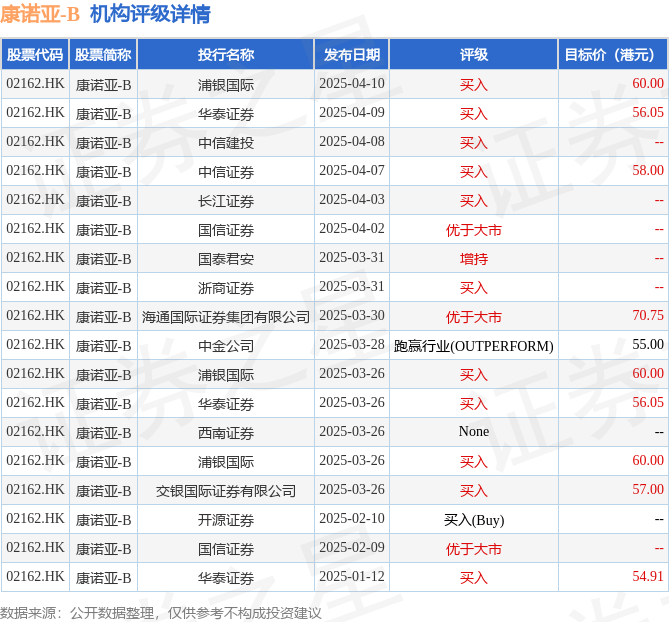Click the target price 57.00
Image resolution: width=669 pixels, height=622 pixels.
click(x=648, y=490)
